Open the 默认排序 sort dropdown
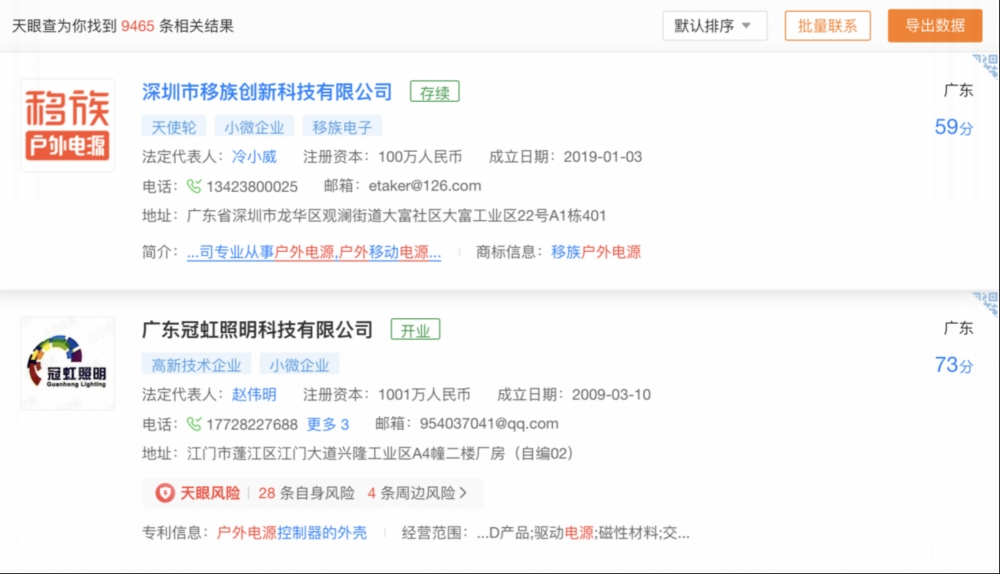The width and height of the screenshot is (1000, 574). point(714,26)
